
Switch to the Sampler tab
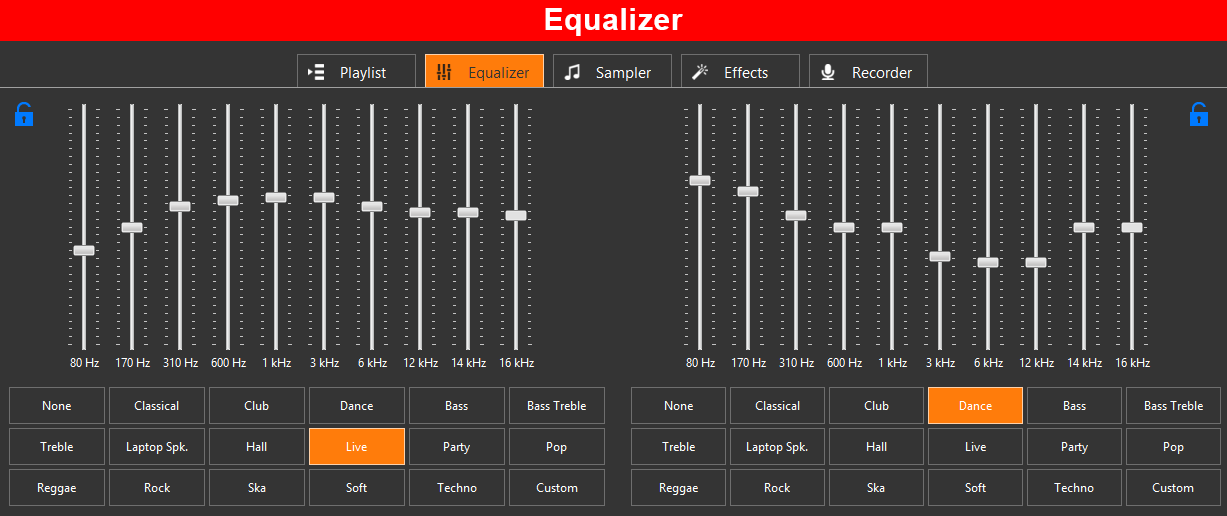[612, 72]
